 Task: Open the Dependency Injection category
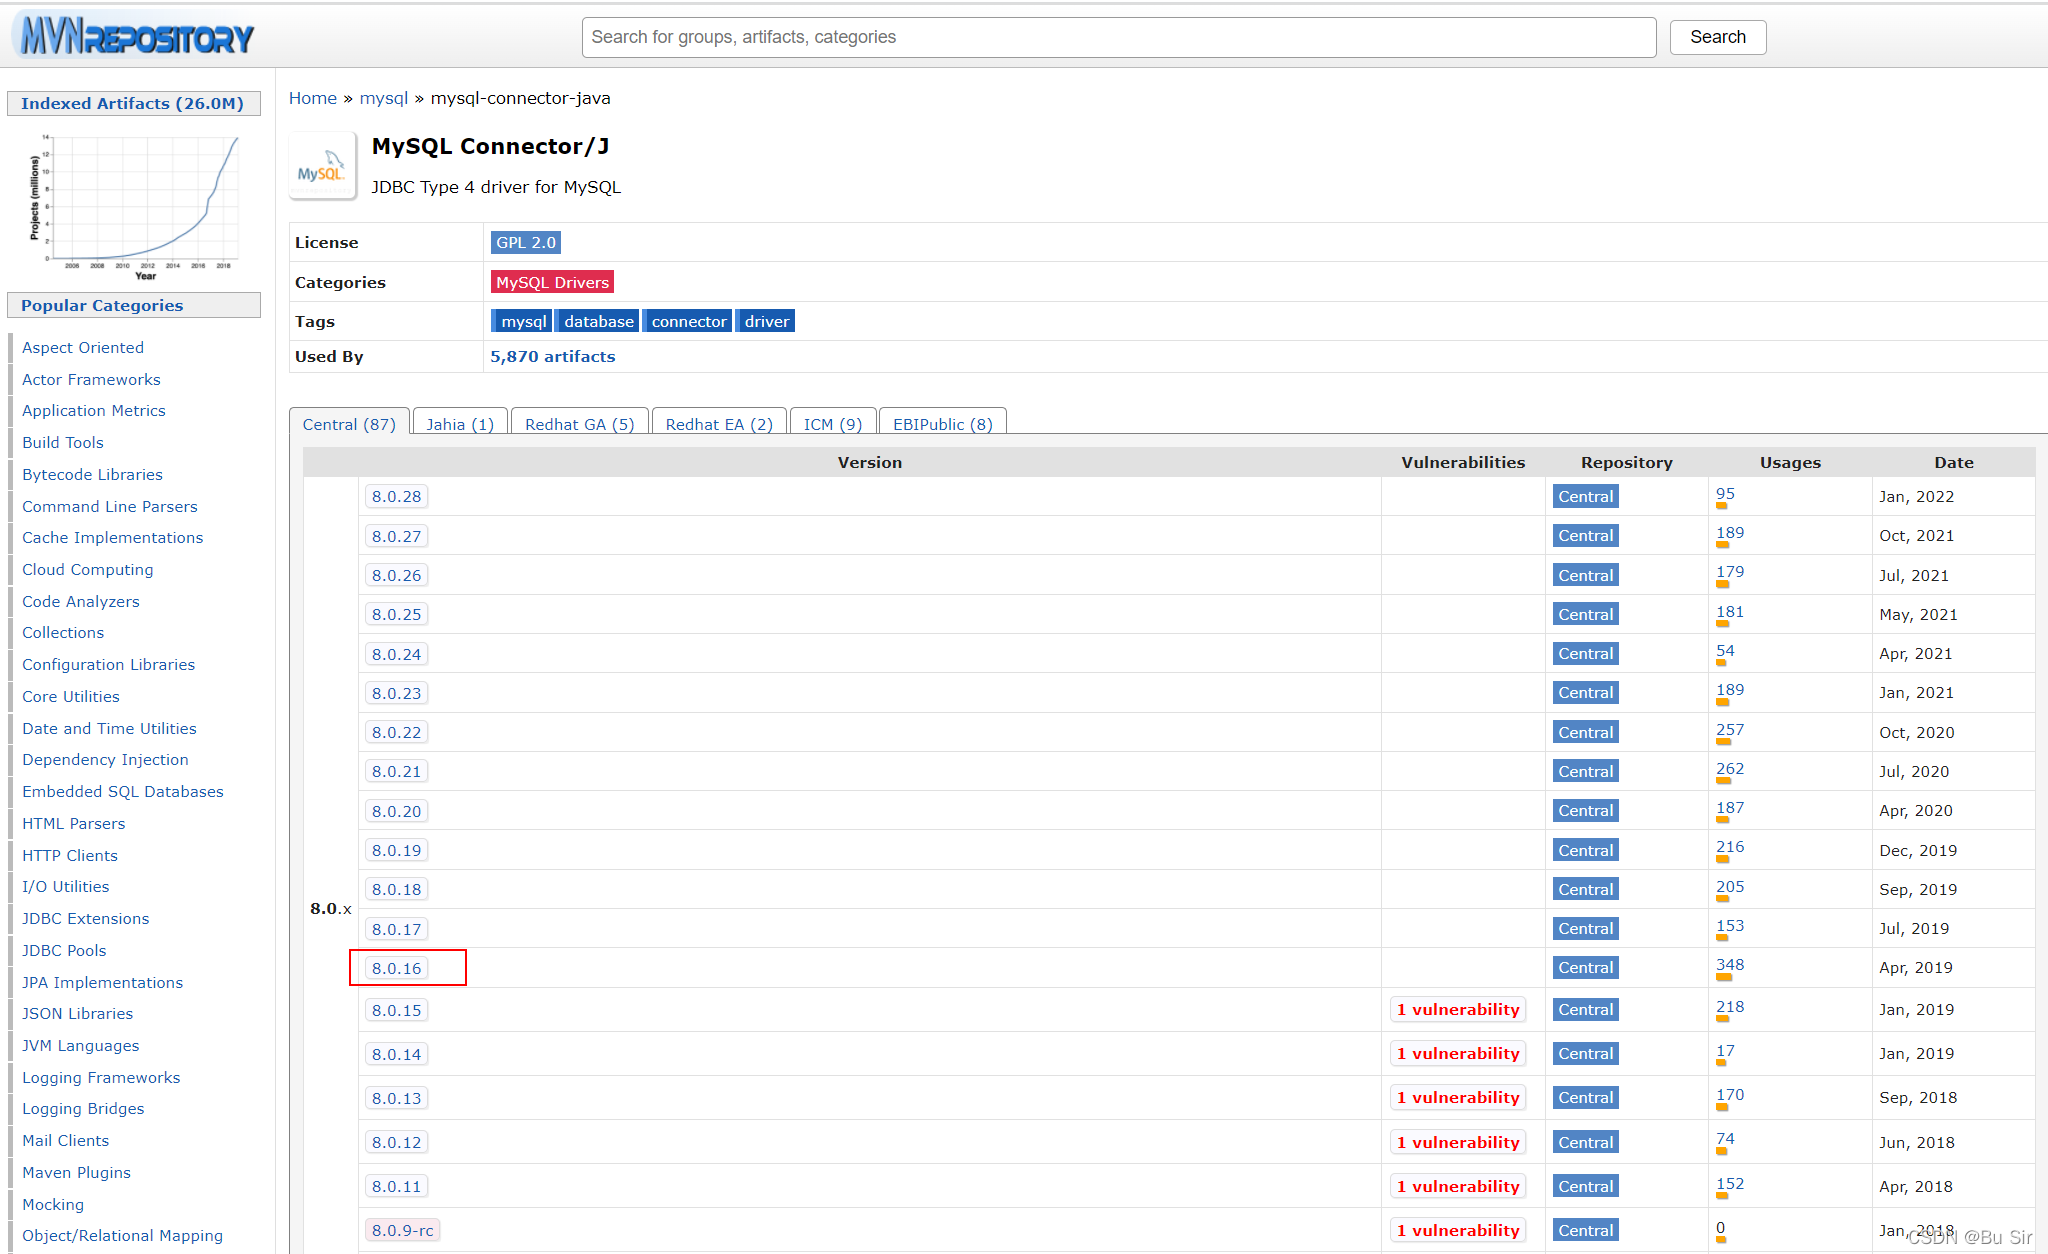pos(105,759)
